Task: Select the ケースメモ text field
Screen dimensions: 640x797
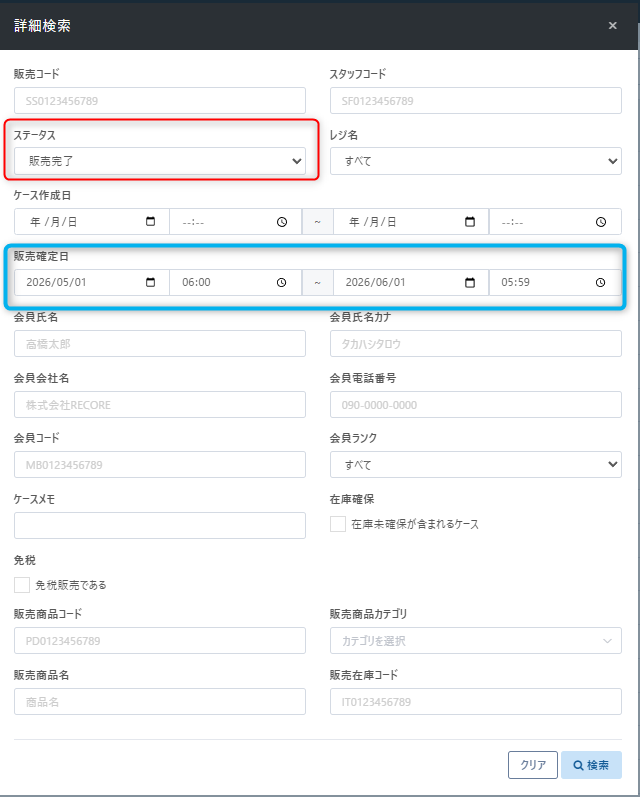Action: (160, 525)
